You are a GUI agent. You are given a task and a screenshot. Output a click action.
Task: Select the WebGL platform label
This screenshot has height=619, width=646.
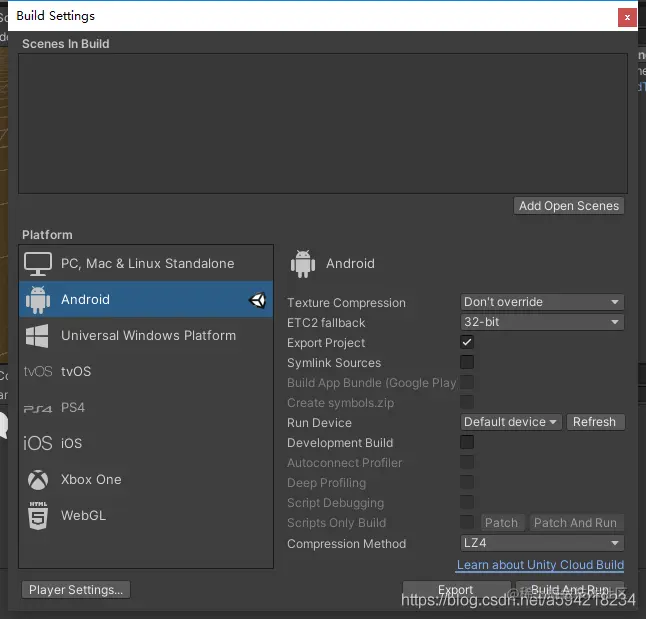[x=84, y=516]
